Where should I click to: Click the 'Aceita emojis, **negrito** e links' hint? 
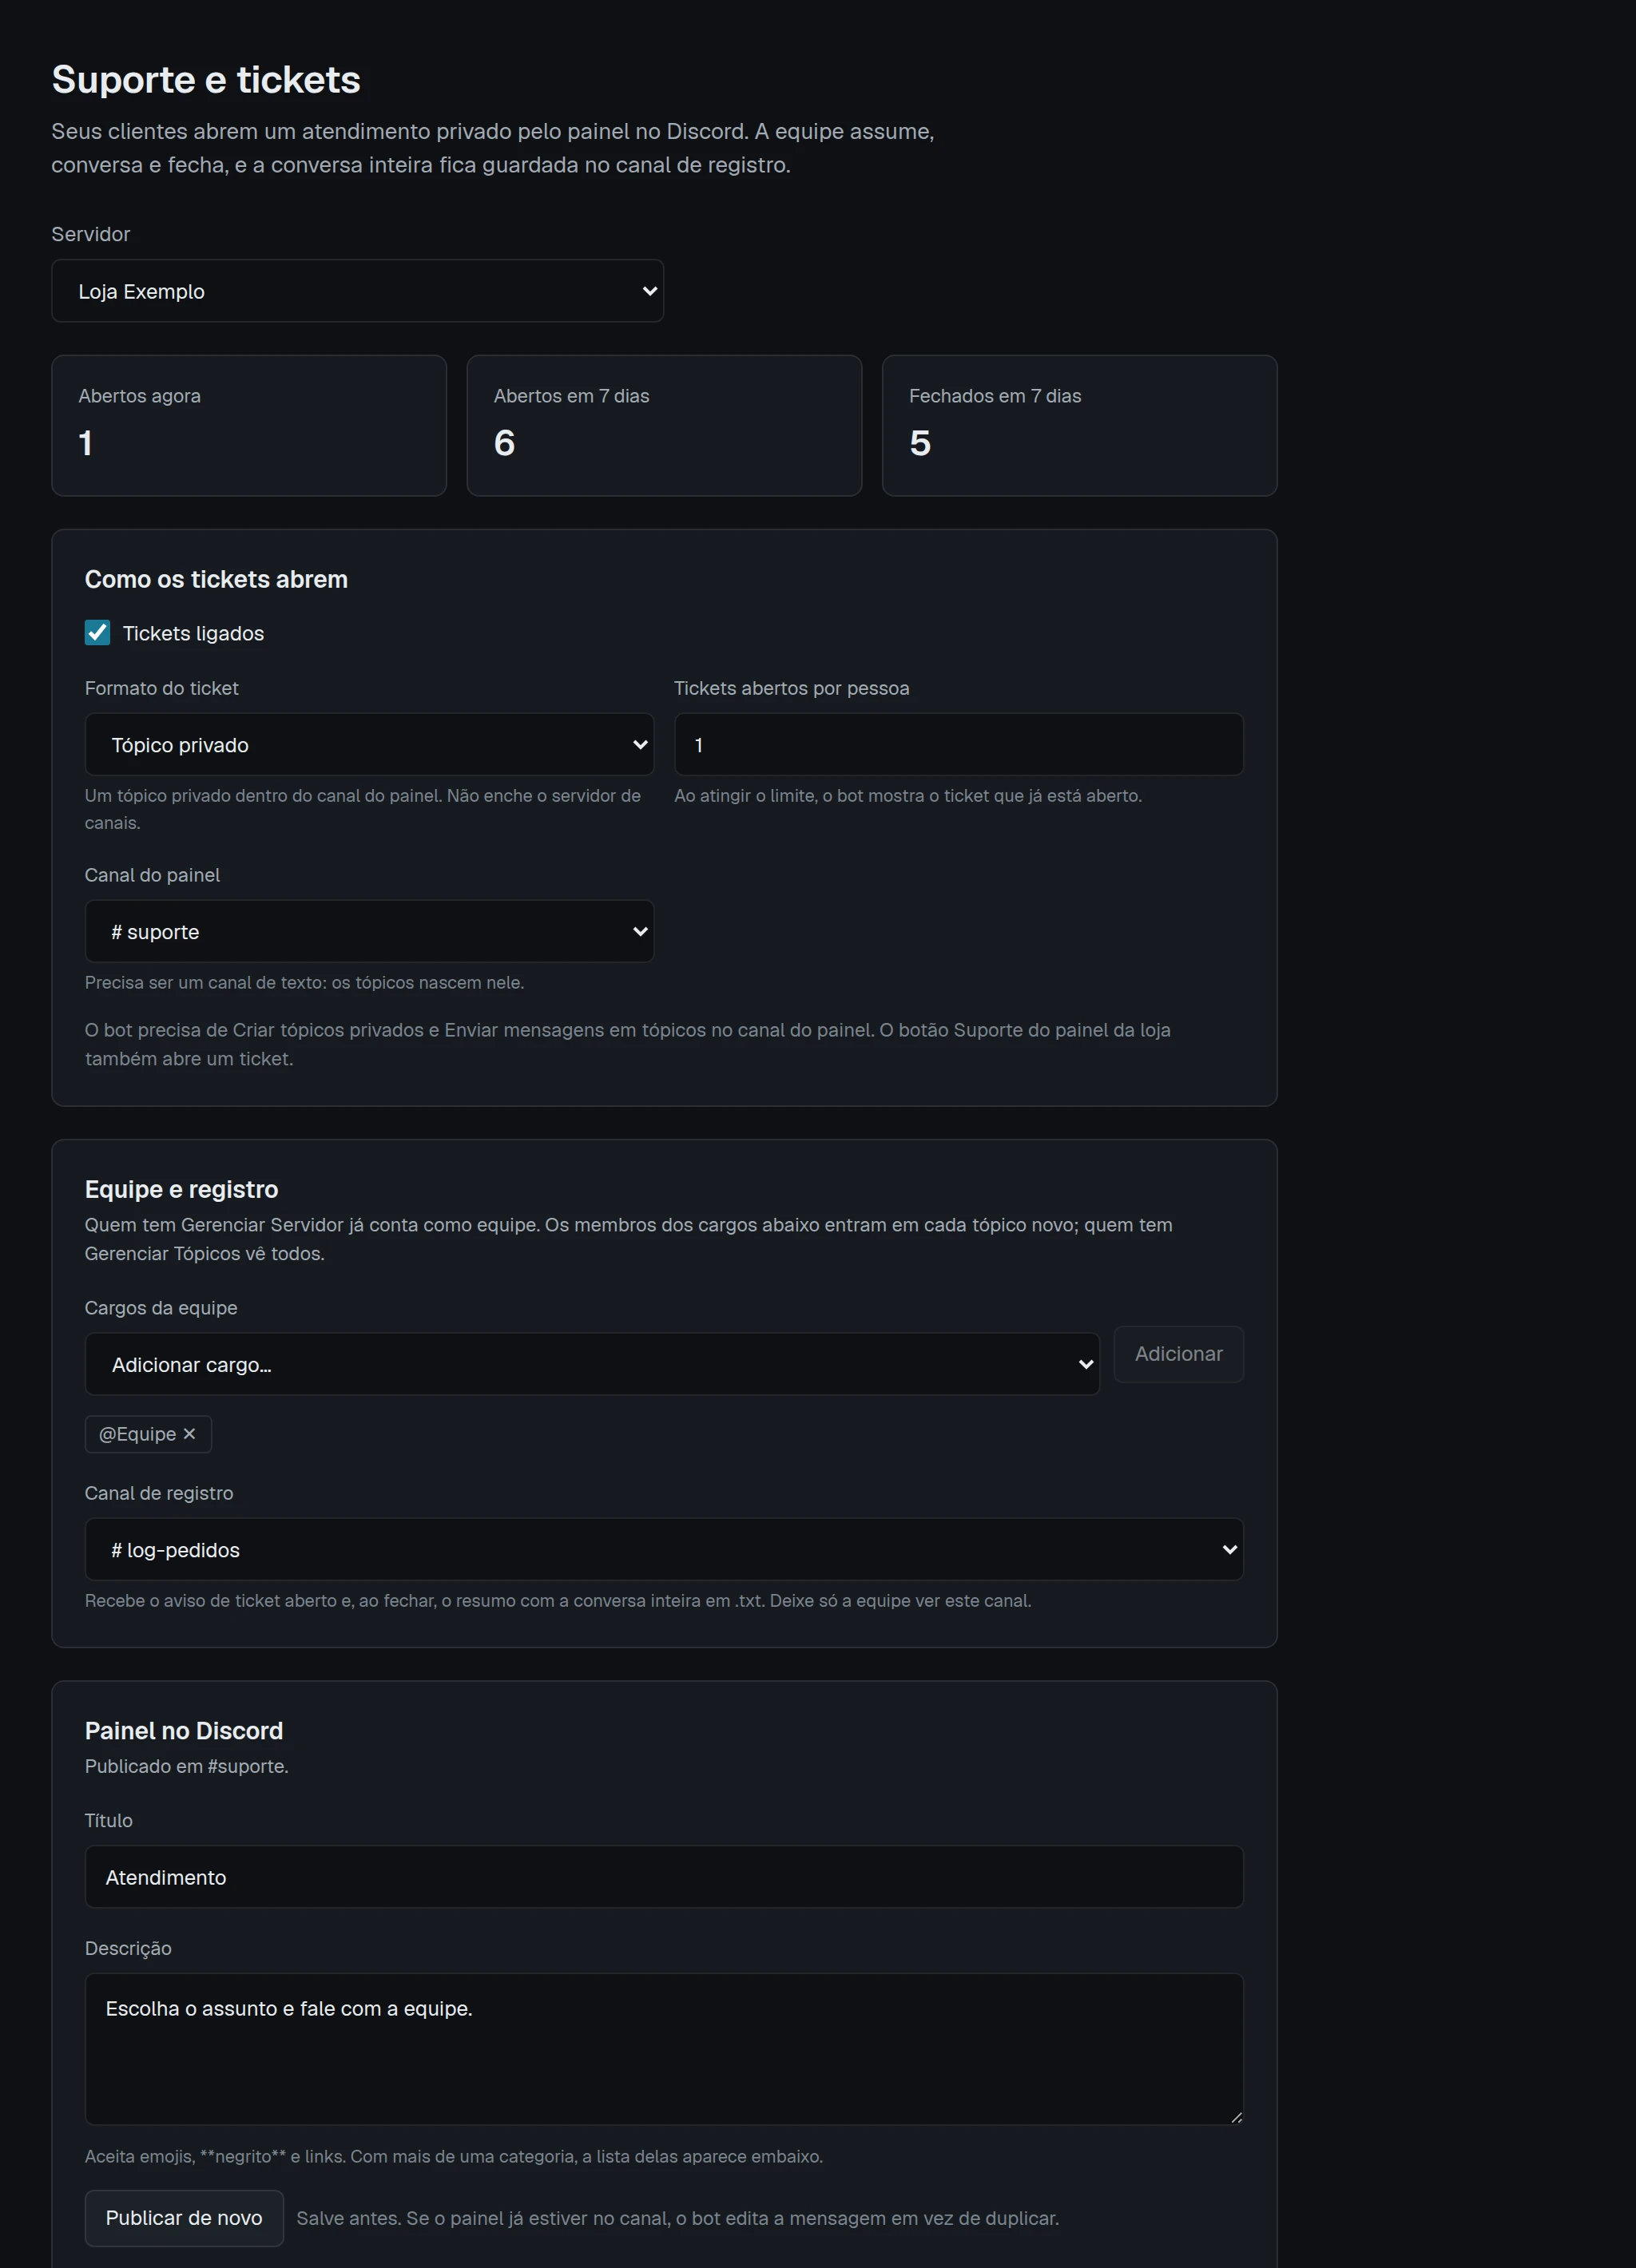click(454, 2157)
